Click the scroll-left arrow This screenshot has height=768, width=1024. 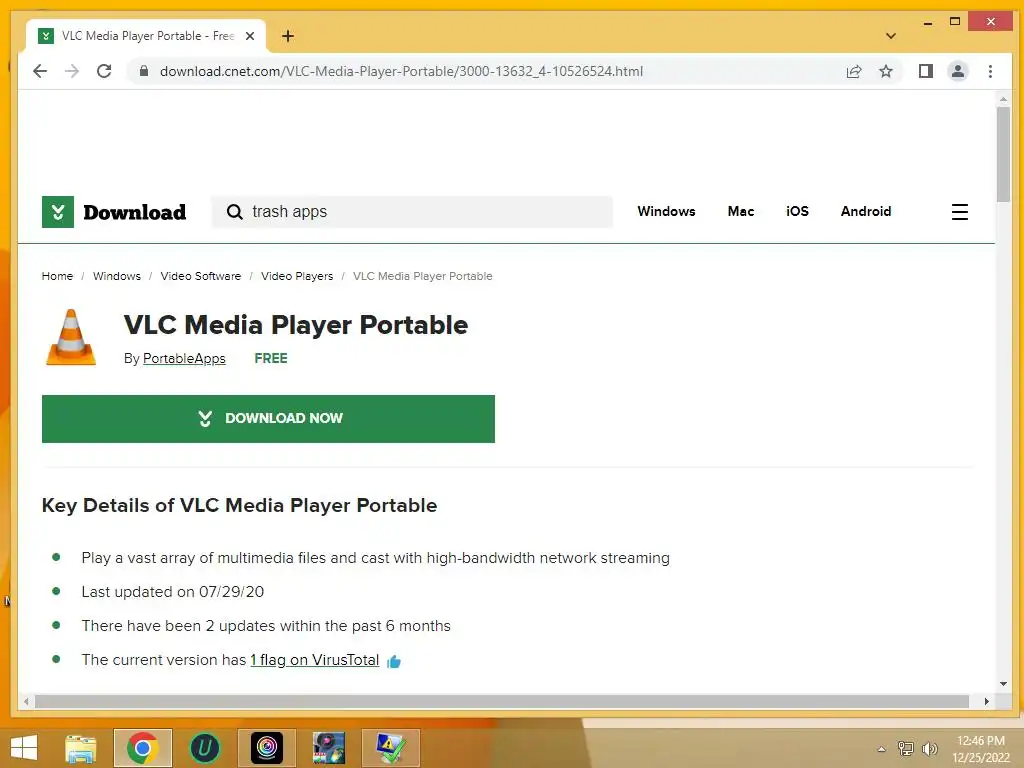point(26,701)
